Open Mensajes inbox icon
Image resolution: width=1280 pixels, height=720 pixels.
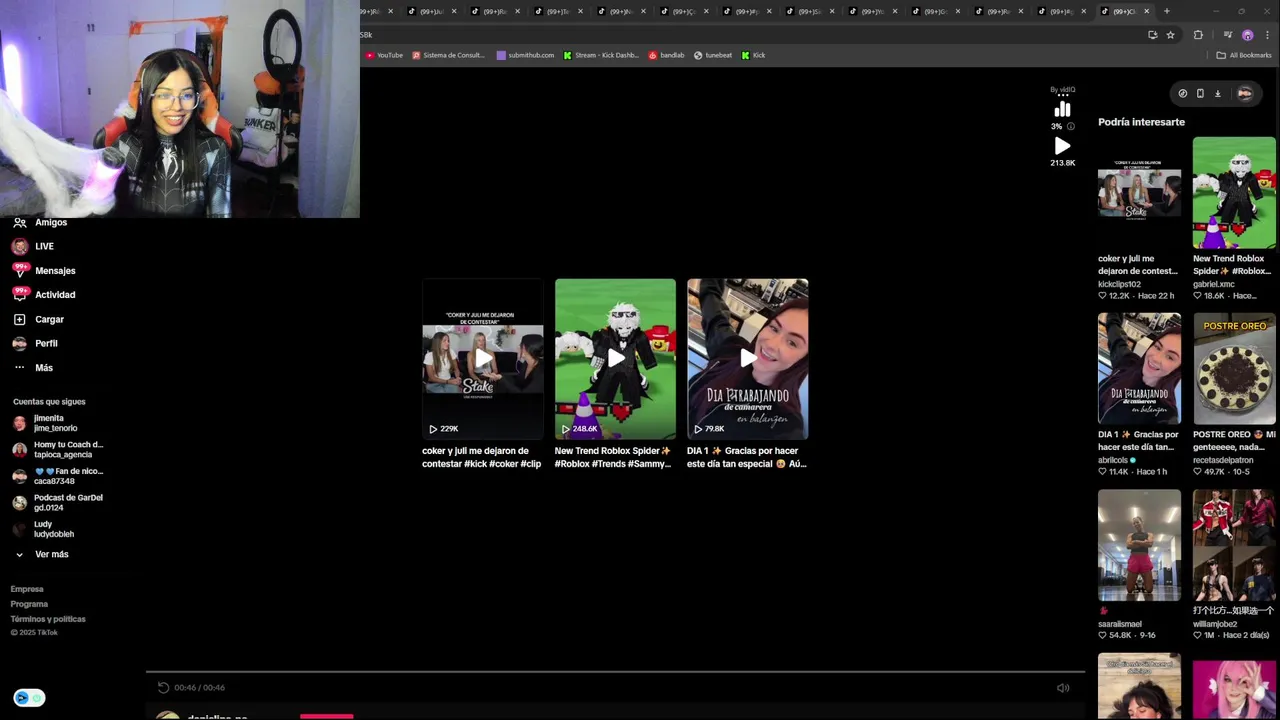coord(19,270)
